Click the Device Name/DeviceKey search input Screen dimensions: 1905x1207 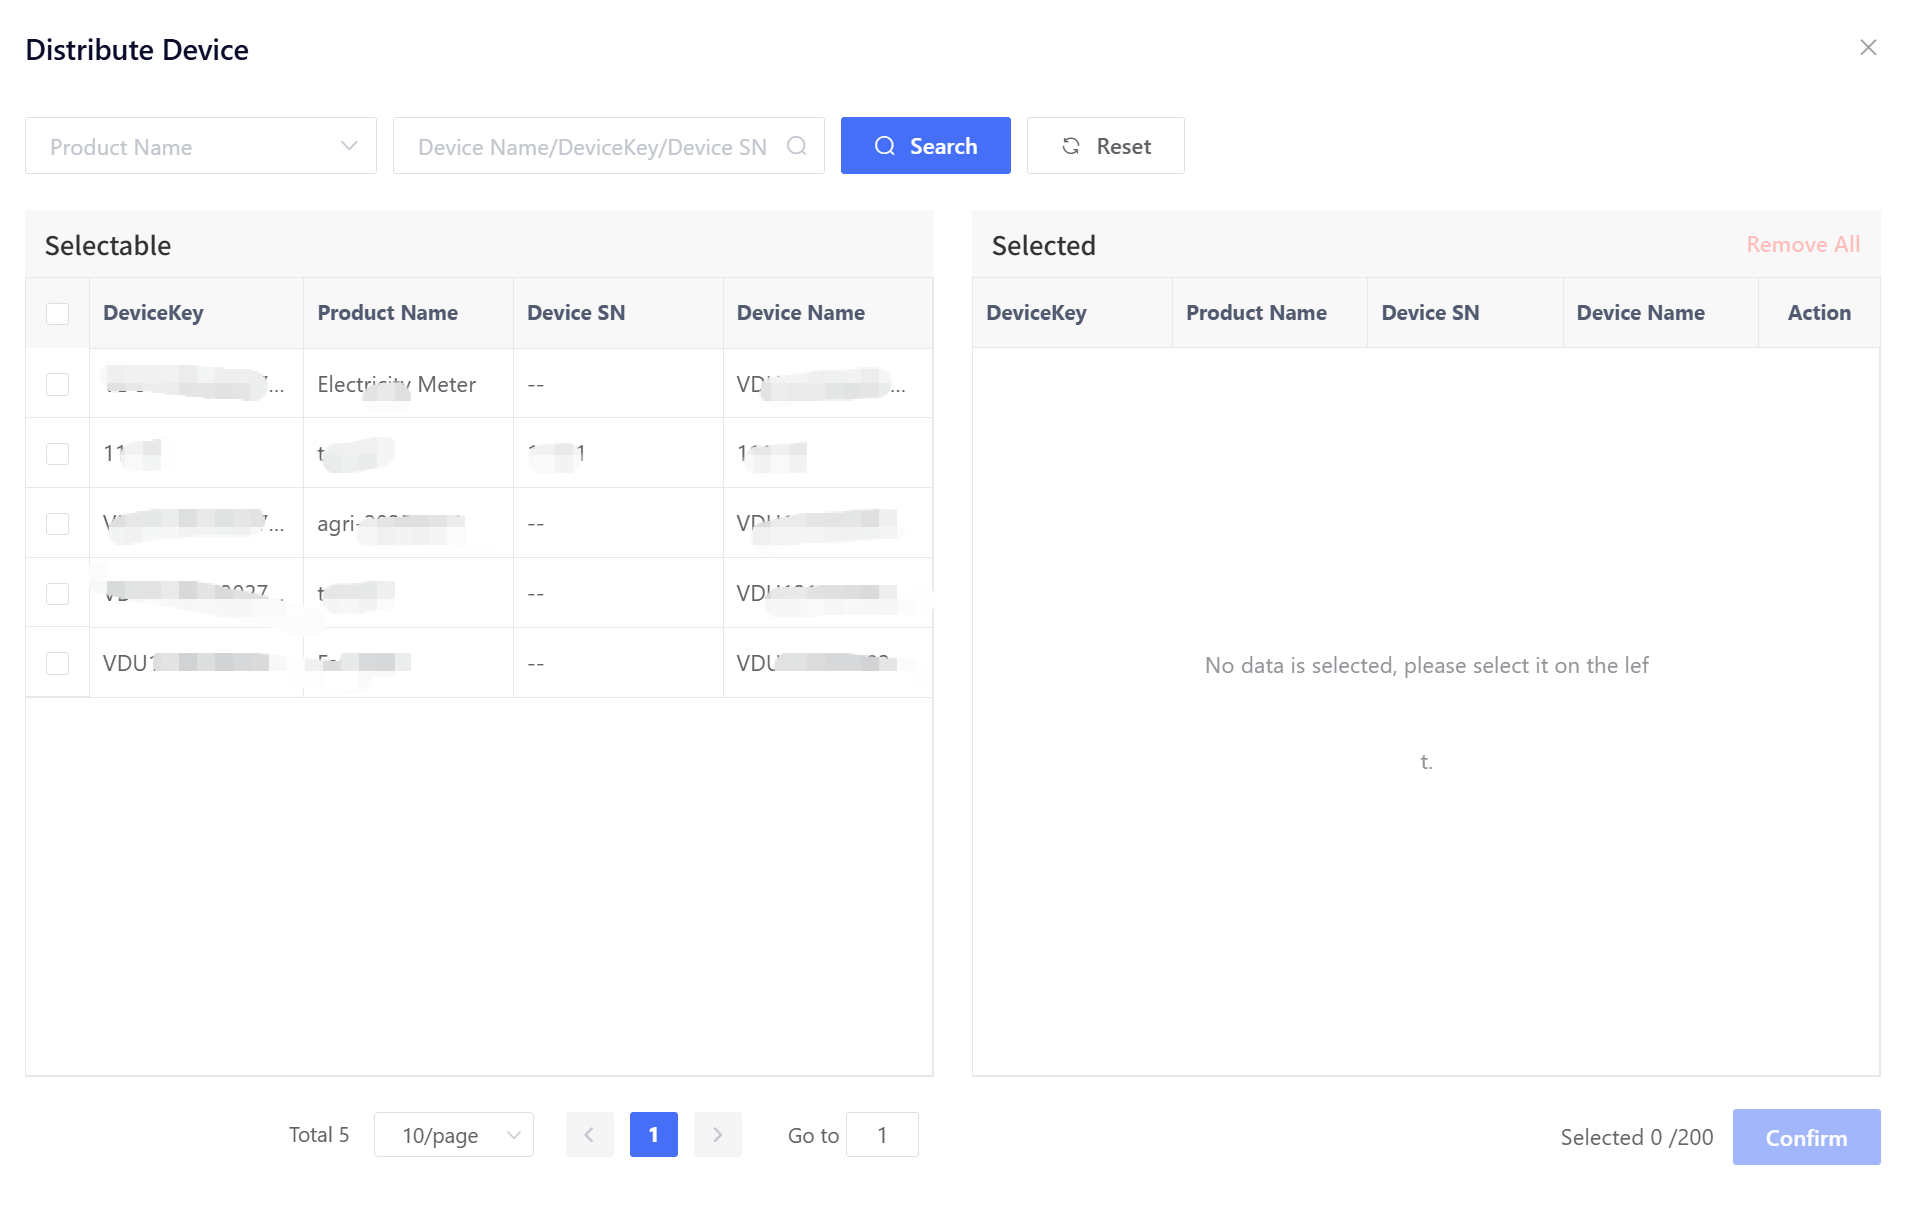[x=592, y=146]
